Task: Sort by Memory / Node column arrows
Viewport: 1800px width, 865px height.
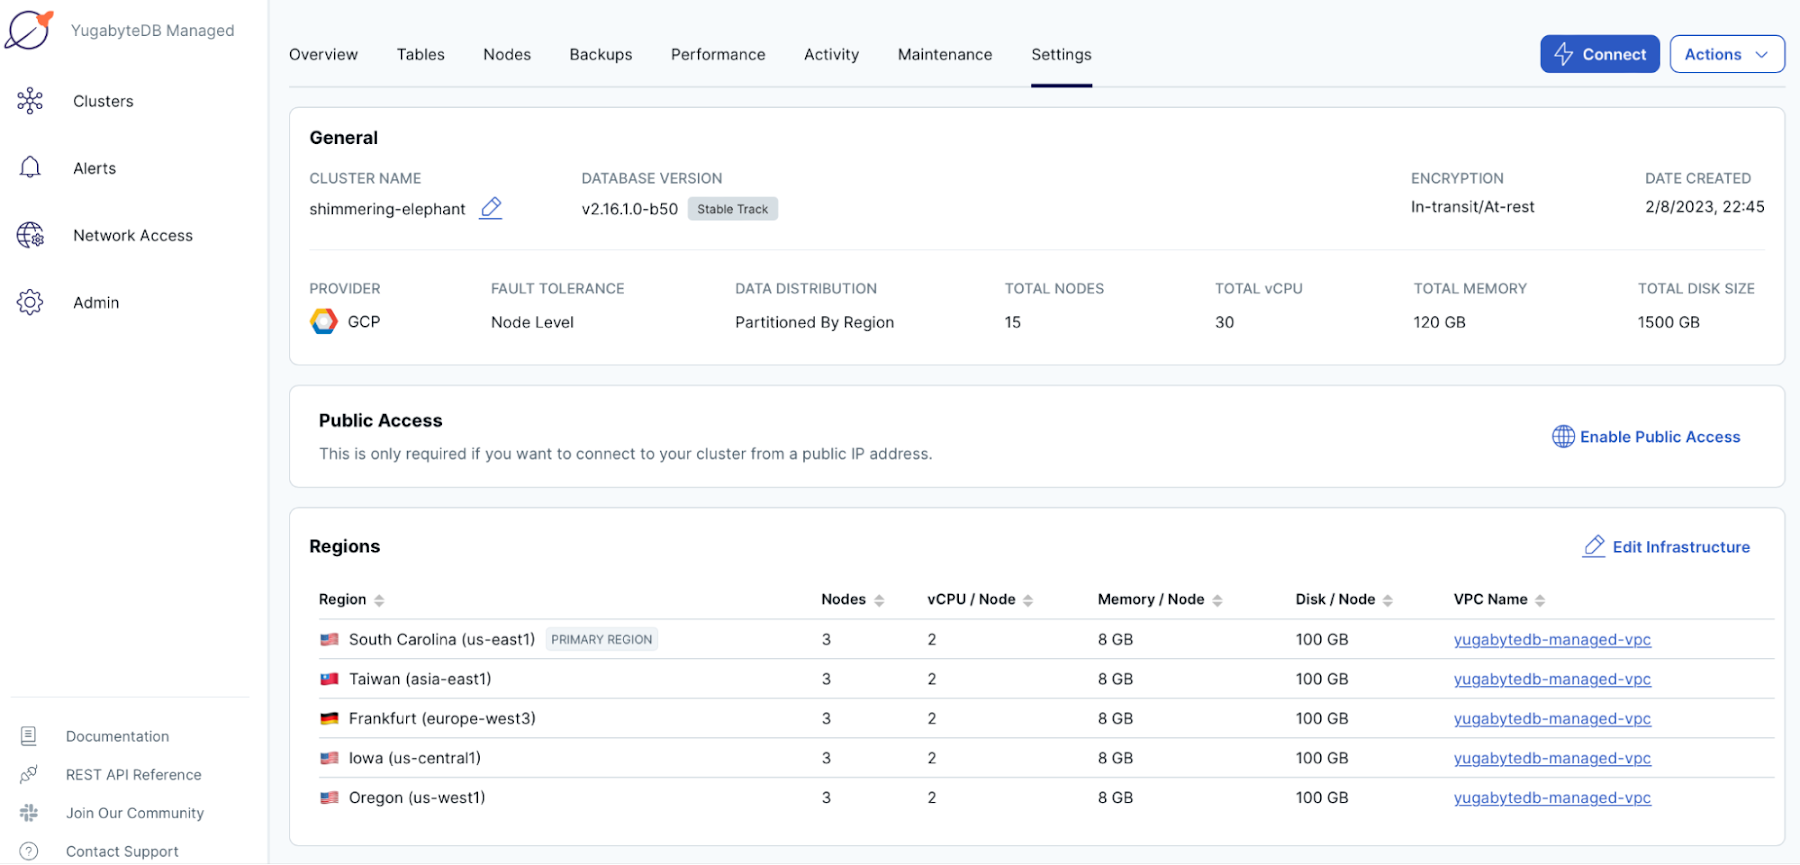Action: 1217,600
